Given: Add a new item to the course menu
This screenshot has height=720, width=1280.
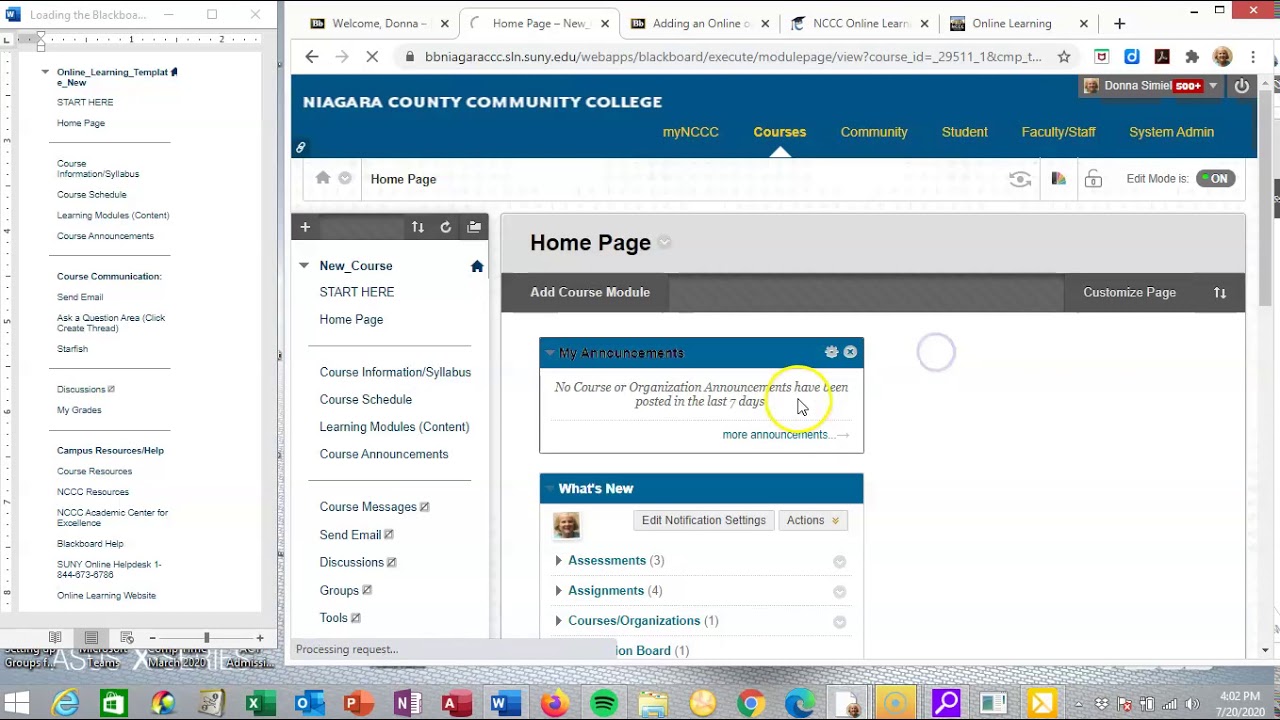Looking at the screenshot, I should click(x=305, y=227).
